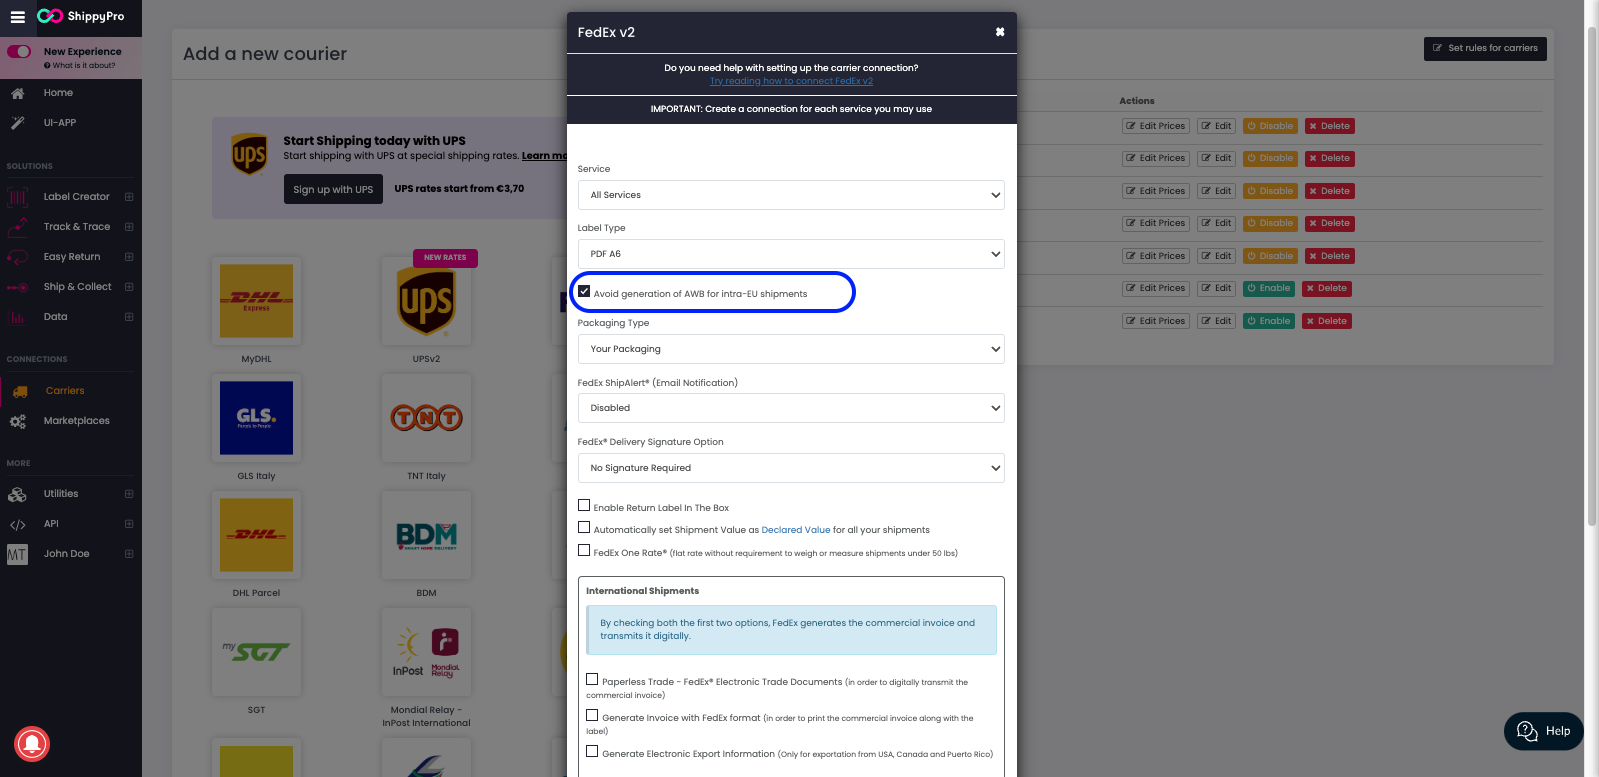Click the Easy Return icon
1599x777 pixels.
click(x=17, y=257)
